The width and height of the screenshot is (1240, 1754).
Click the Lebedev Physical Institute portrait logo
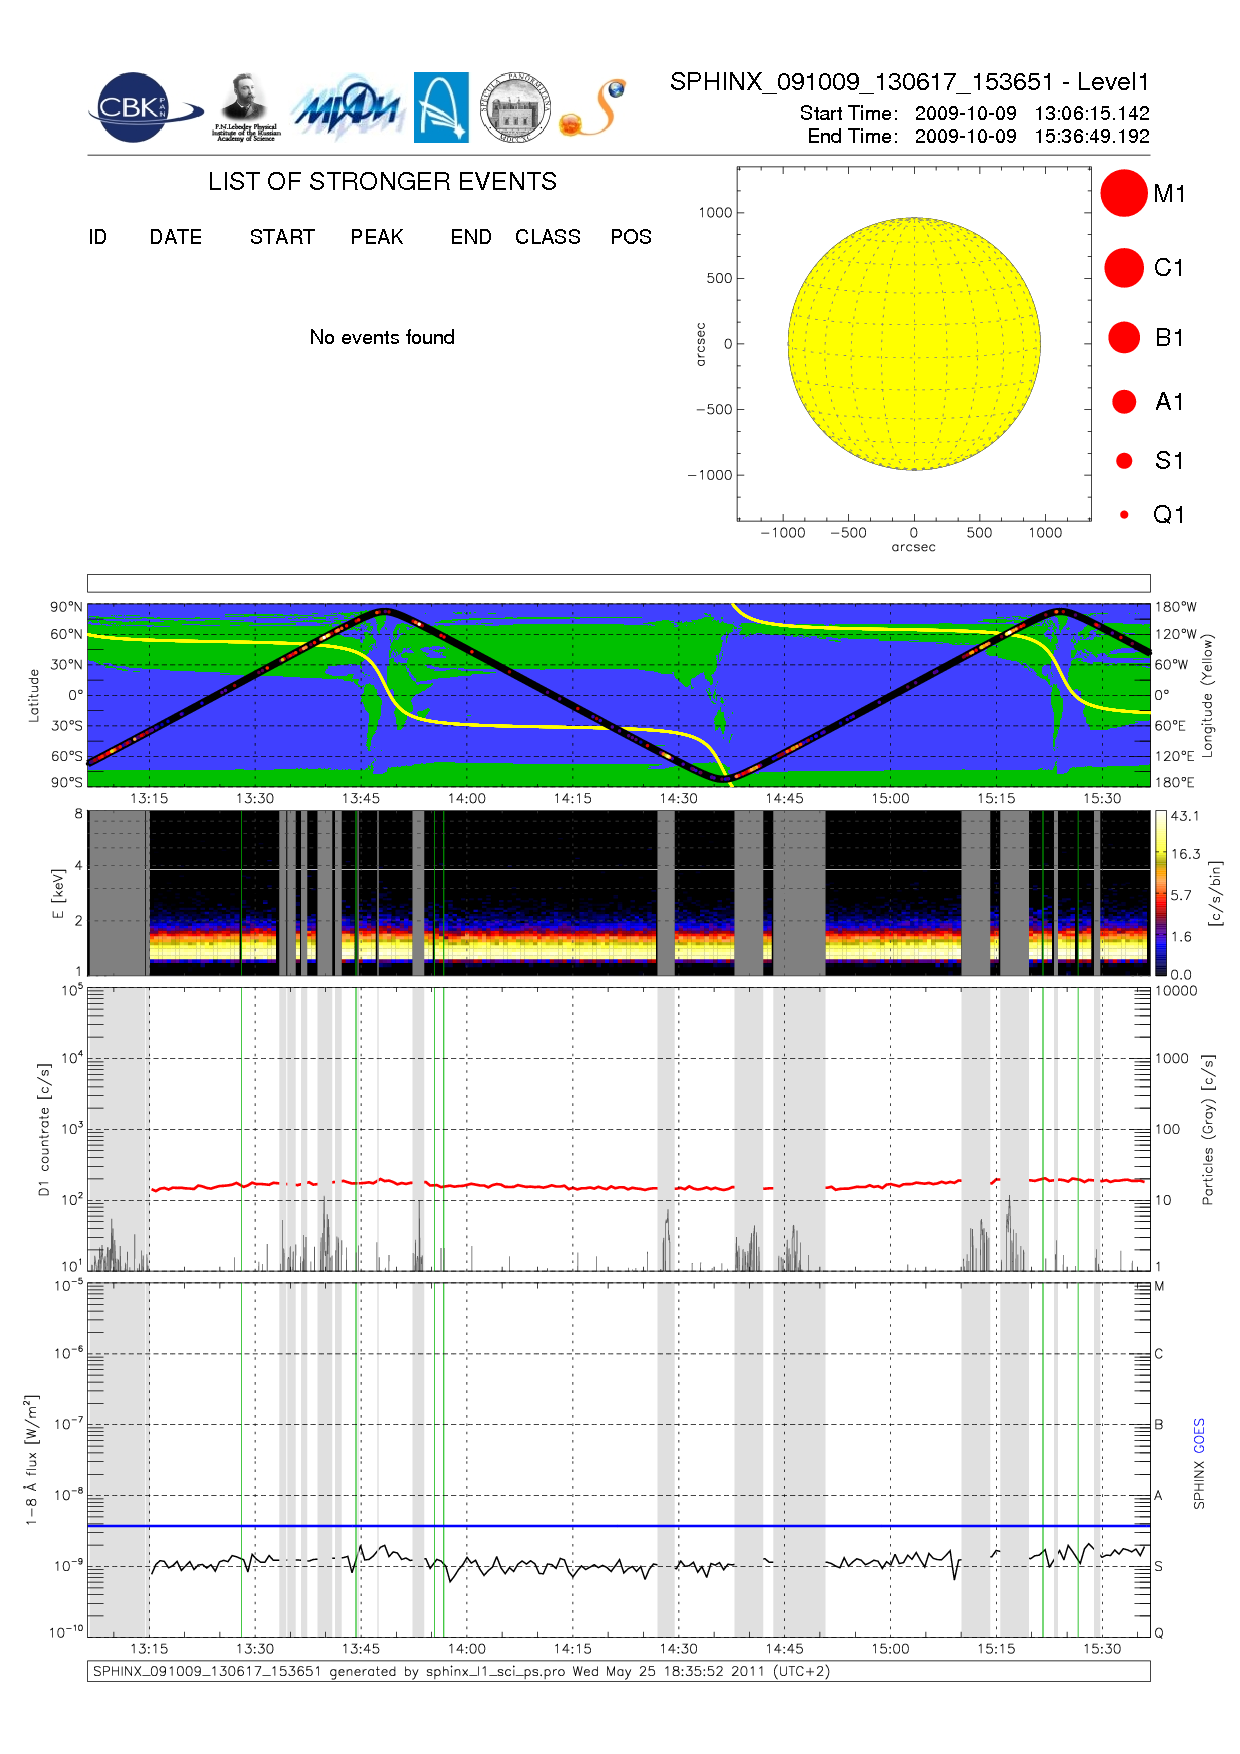246,108
